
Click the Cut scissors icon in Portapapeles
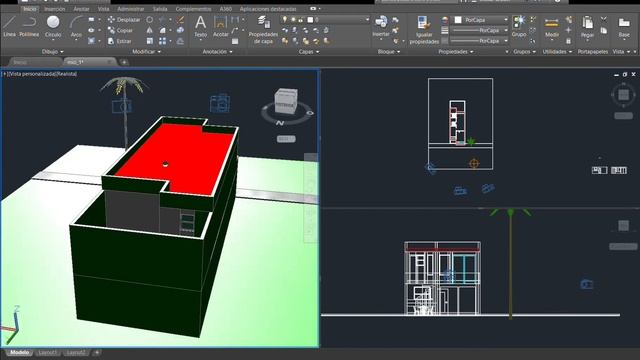604,19
